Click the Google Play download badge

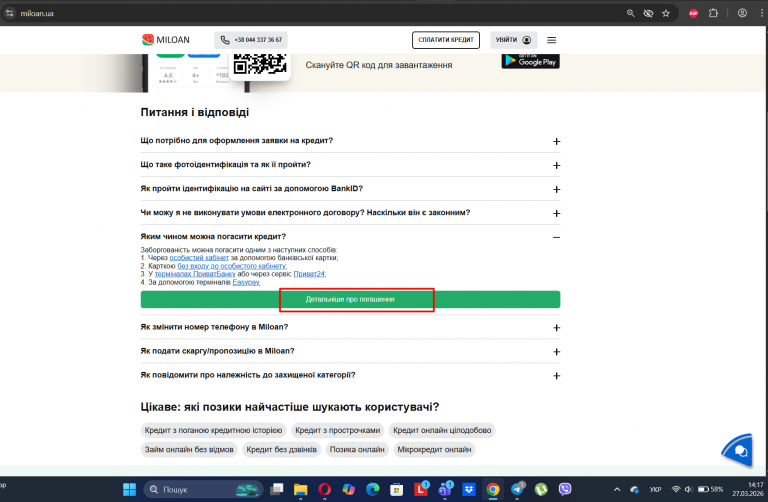click(530, 61)
